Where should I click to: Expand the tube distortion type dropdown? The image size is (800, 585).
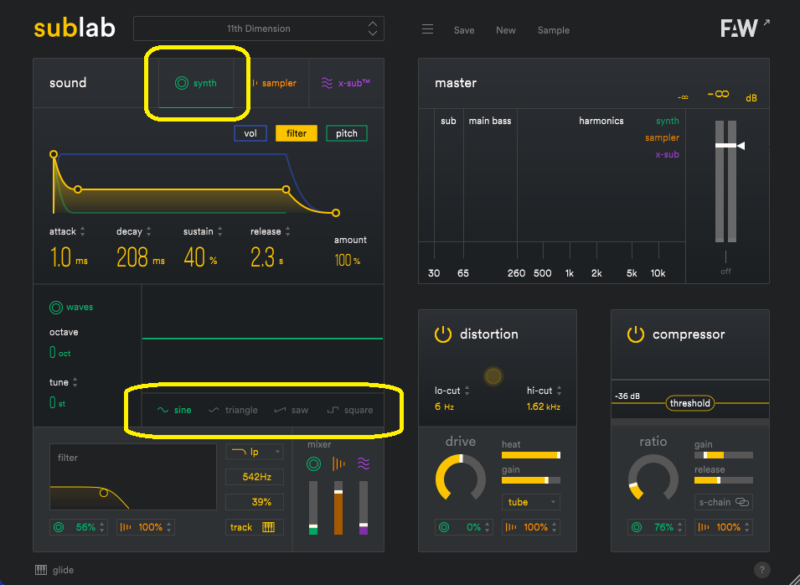(530, 502)
